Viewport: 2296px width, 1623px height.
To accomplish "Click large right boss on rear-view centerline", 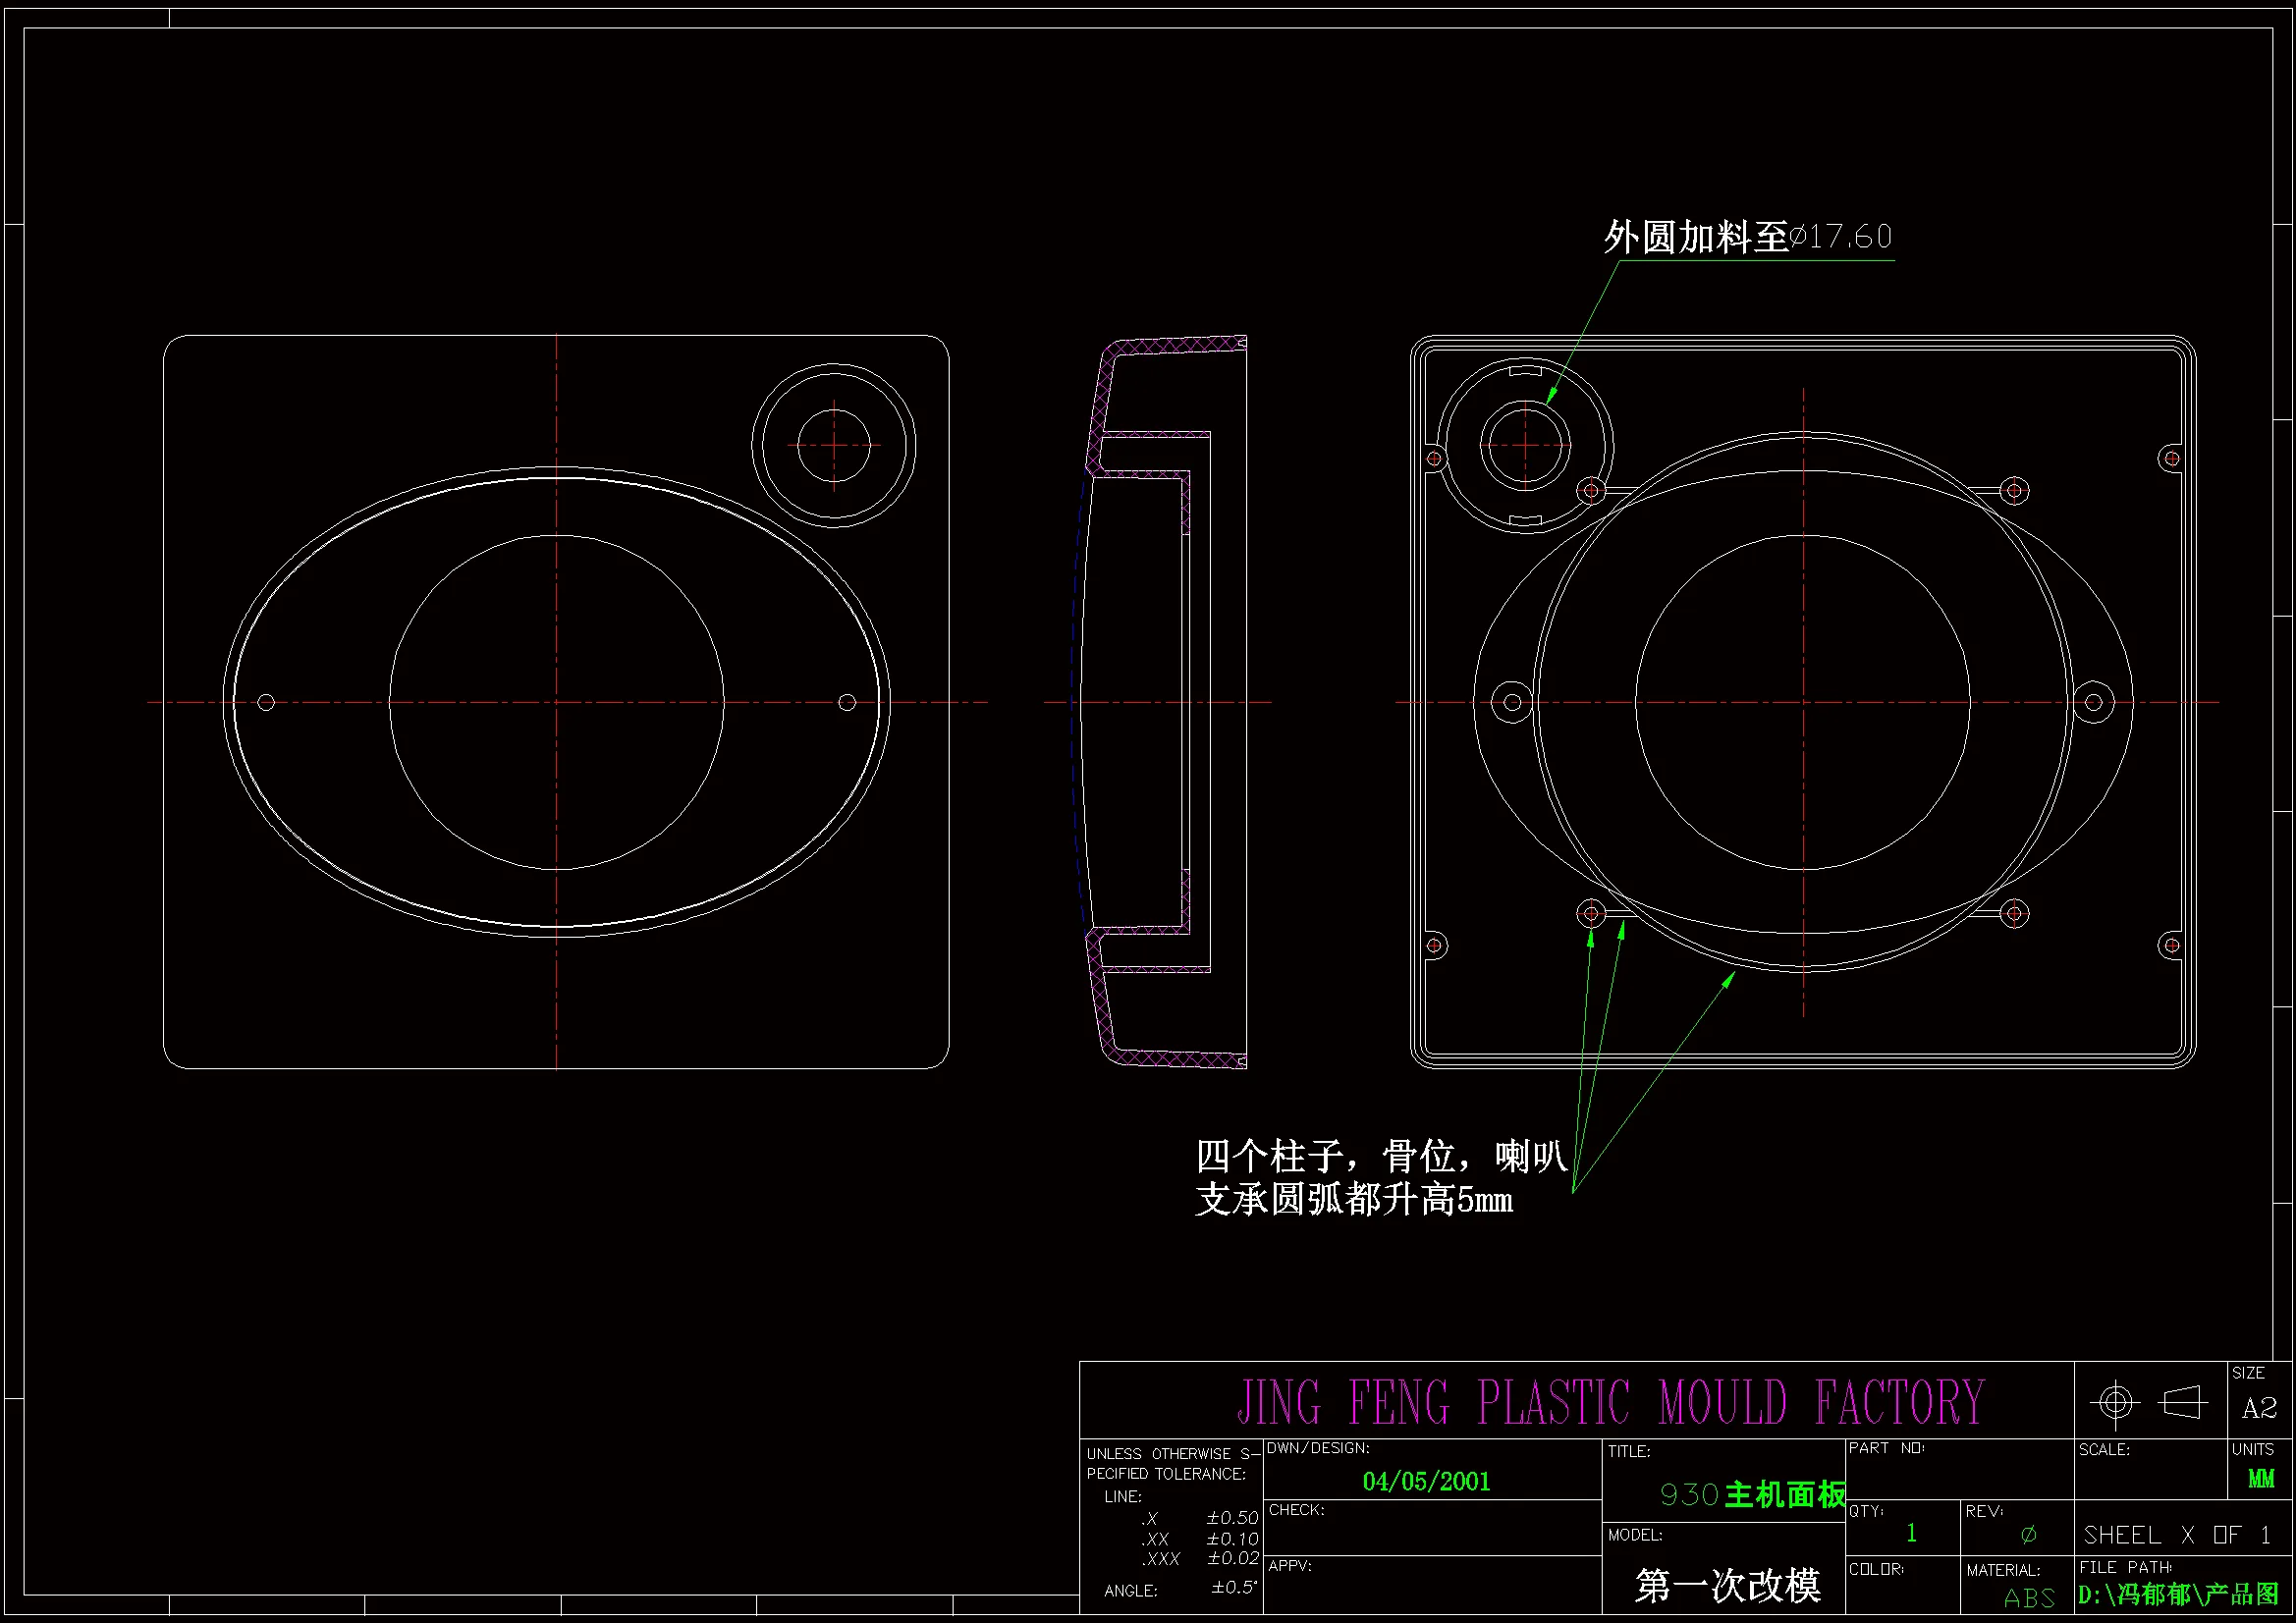I will pos(2093,702).
